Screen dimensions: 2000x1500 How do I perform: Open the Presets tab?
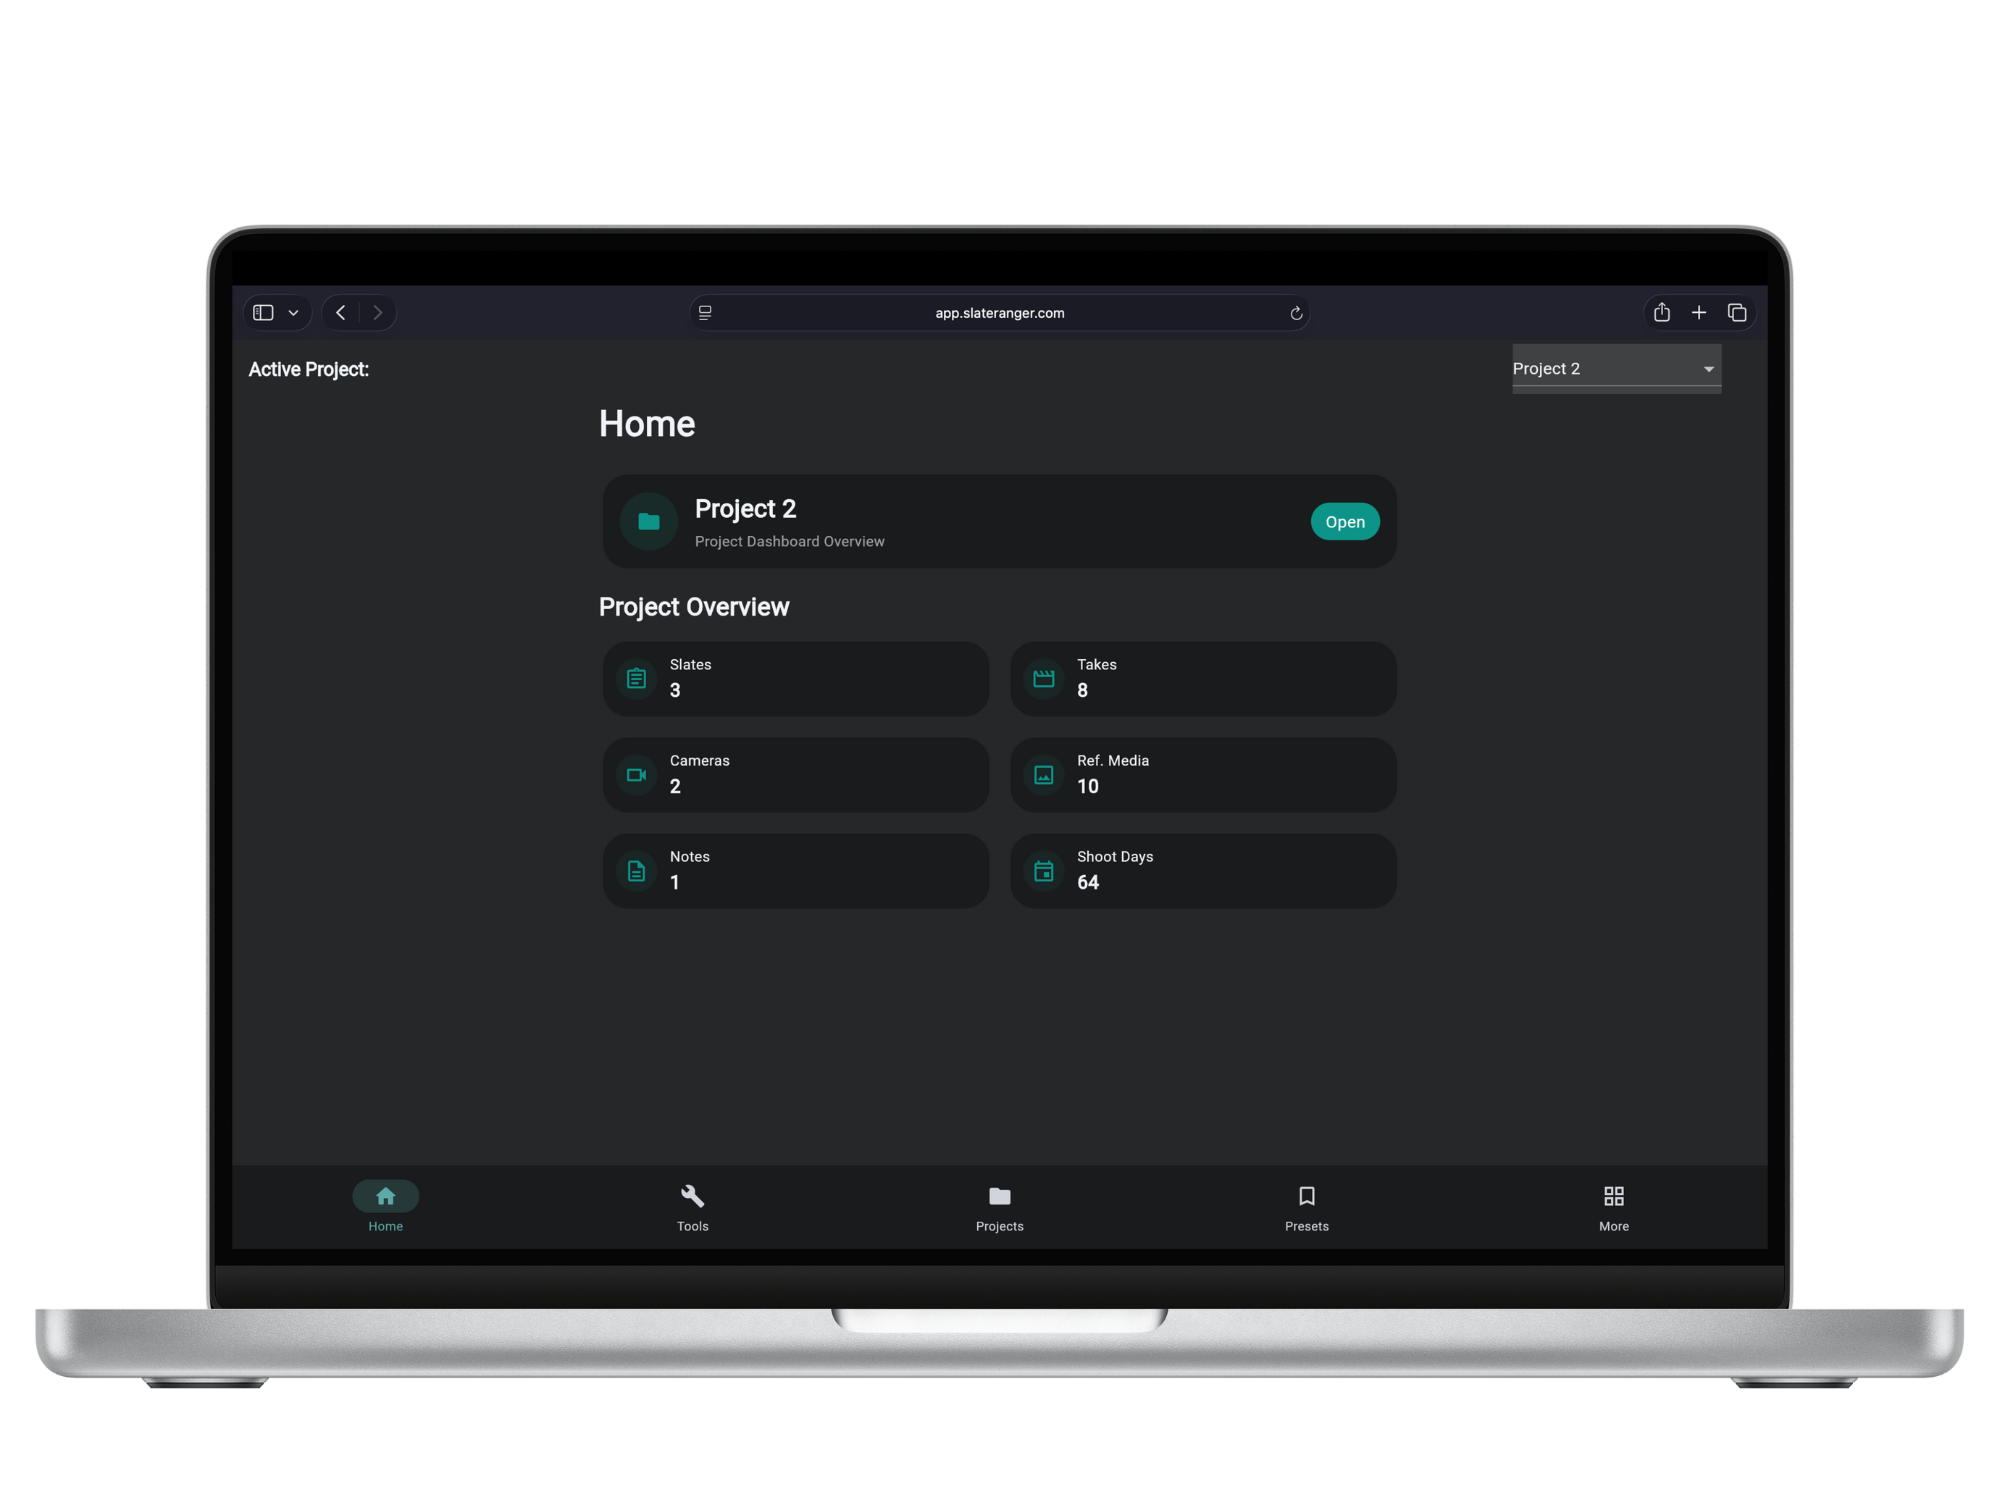coord(1306,1207)
